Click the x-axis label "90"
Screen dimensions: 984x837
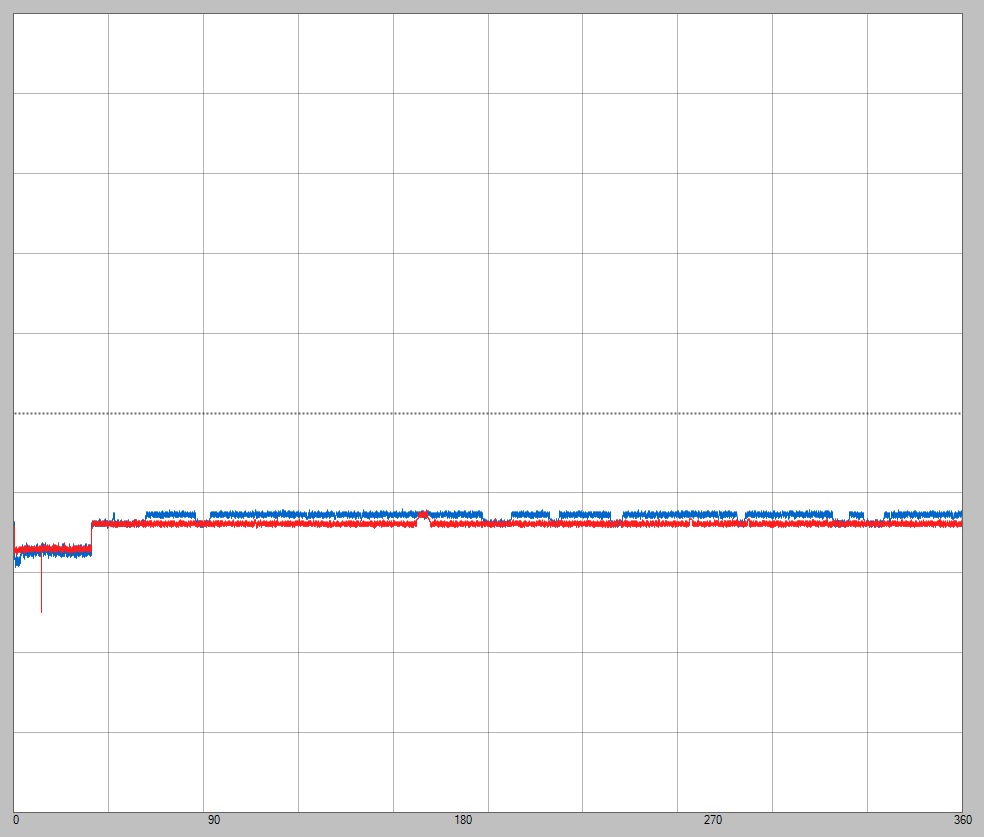(214, 820)
